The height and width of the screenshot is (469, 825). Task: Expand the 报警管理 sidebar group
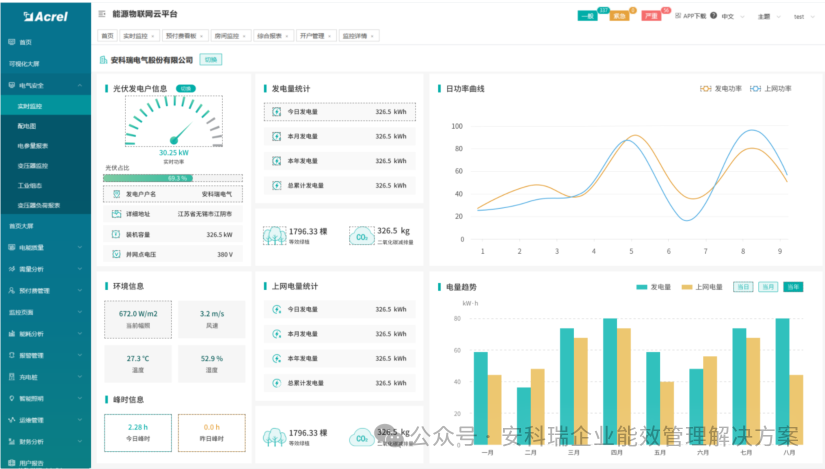(80, 355)
